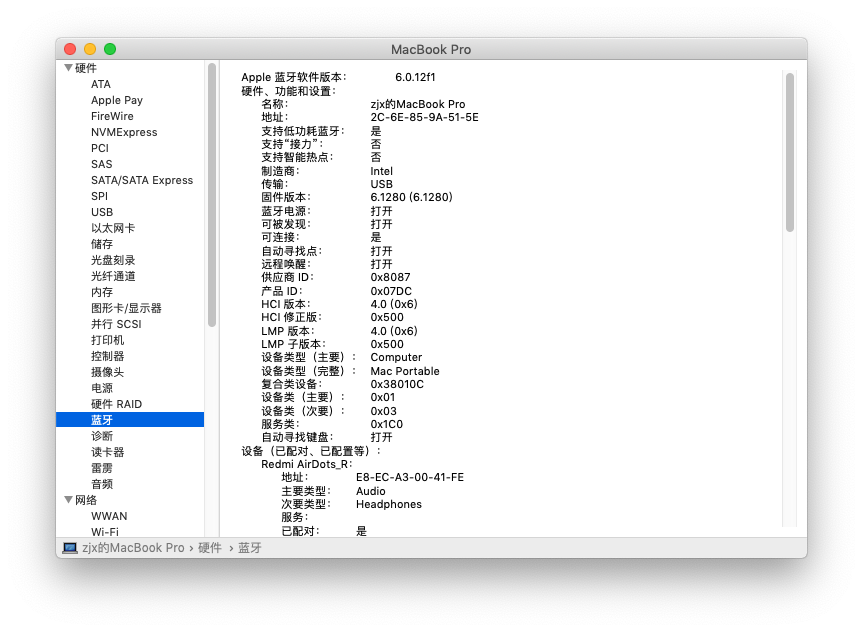Click the Redmi AirDots_R device heading
Screen dimensions: 863x632
(x=307, y=464)
